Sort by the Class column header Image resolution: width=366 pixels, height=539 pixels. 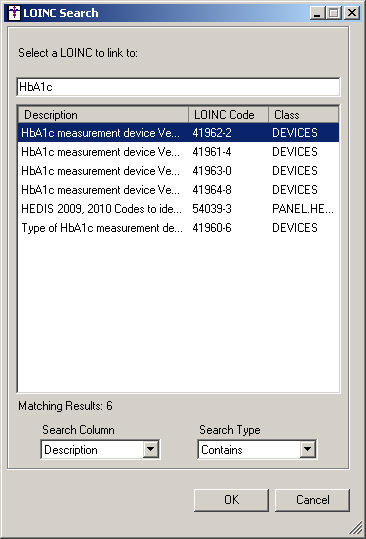tap(303, 114)
